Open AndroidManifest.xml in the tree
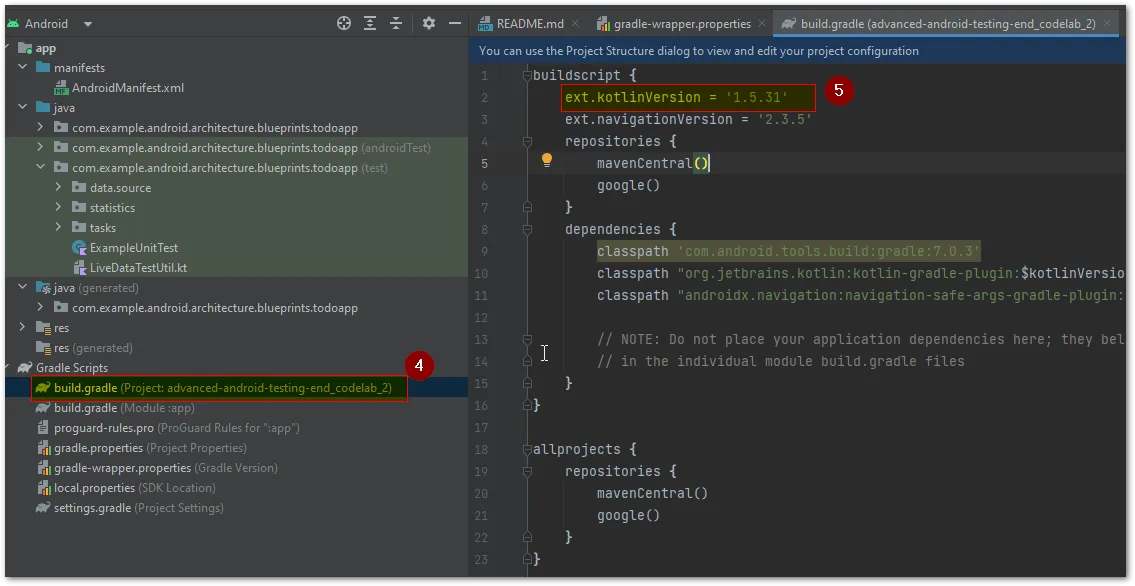 click(x=127, y=88)
